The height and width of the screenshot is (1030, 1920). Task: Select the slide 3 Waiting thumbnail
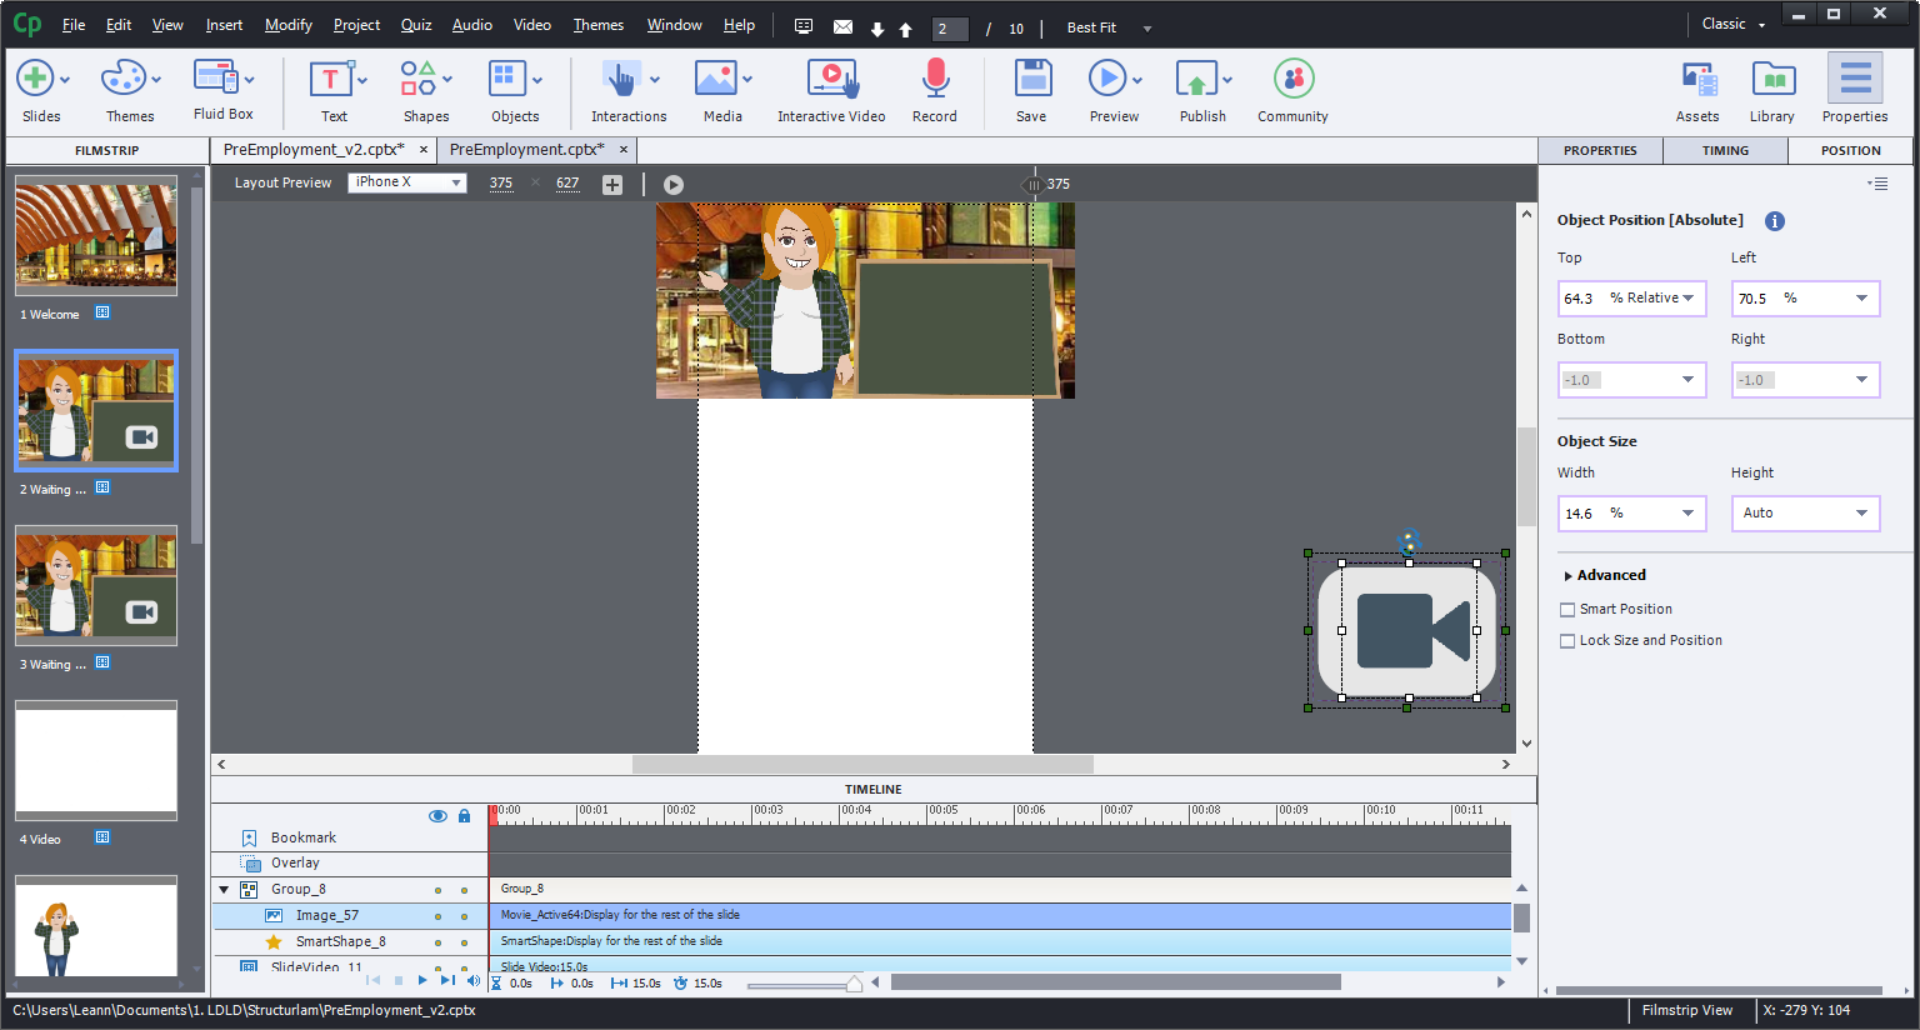click(x=95, y=586)
